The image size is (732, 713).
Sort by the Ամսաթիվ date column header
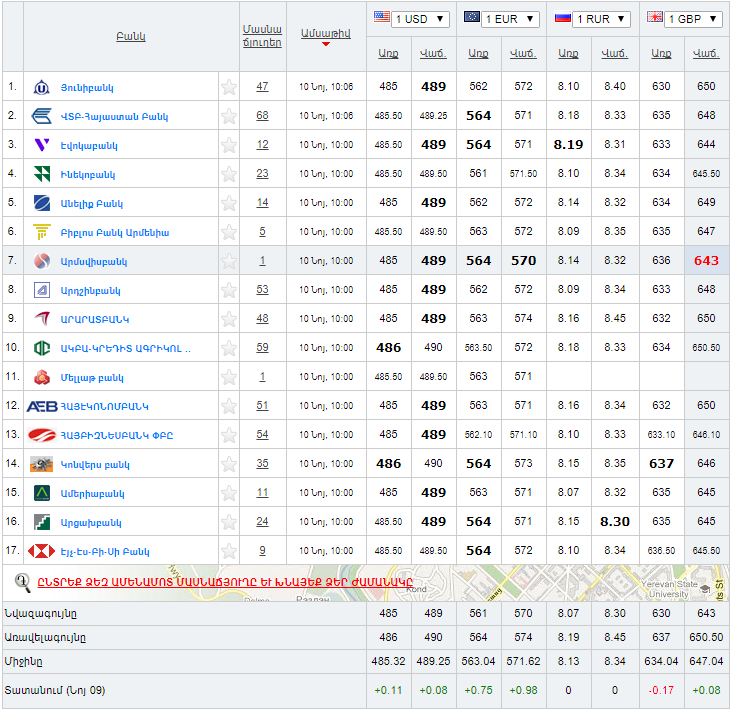[325, 33]
